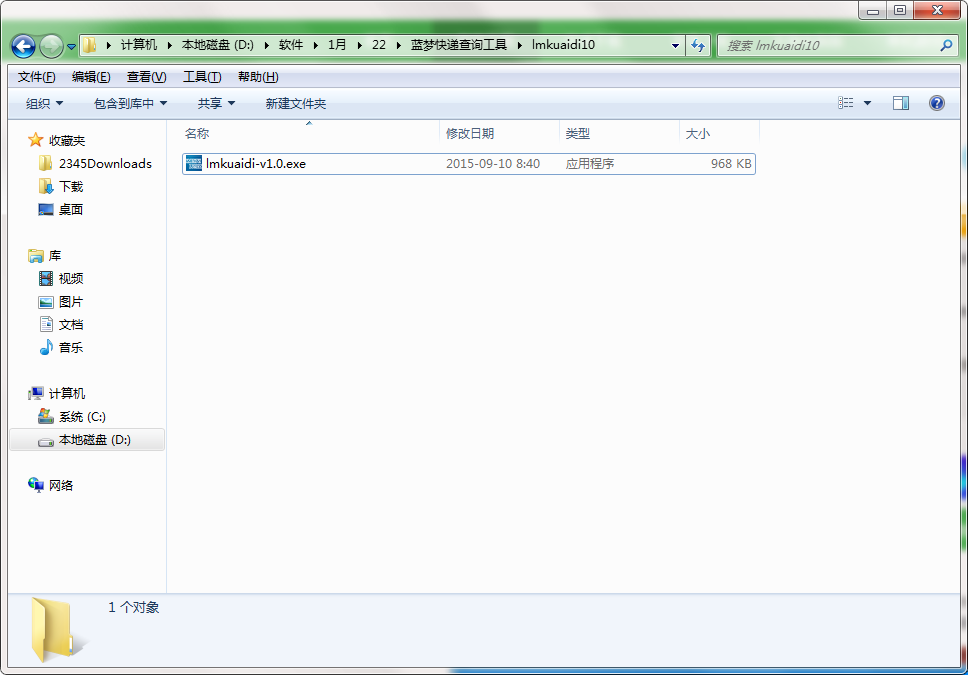Click the search lmkuaidi10 input field

(x=828, y=46)
